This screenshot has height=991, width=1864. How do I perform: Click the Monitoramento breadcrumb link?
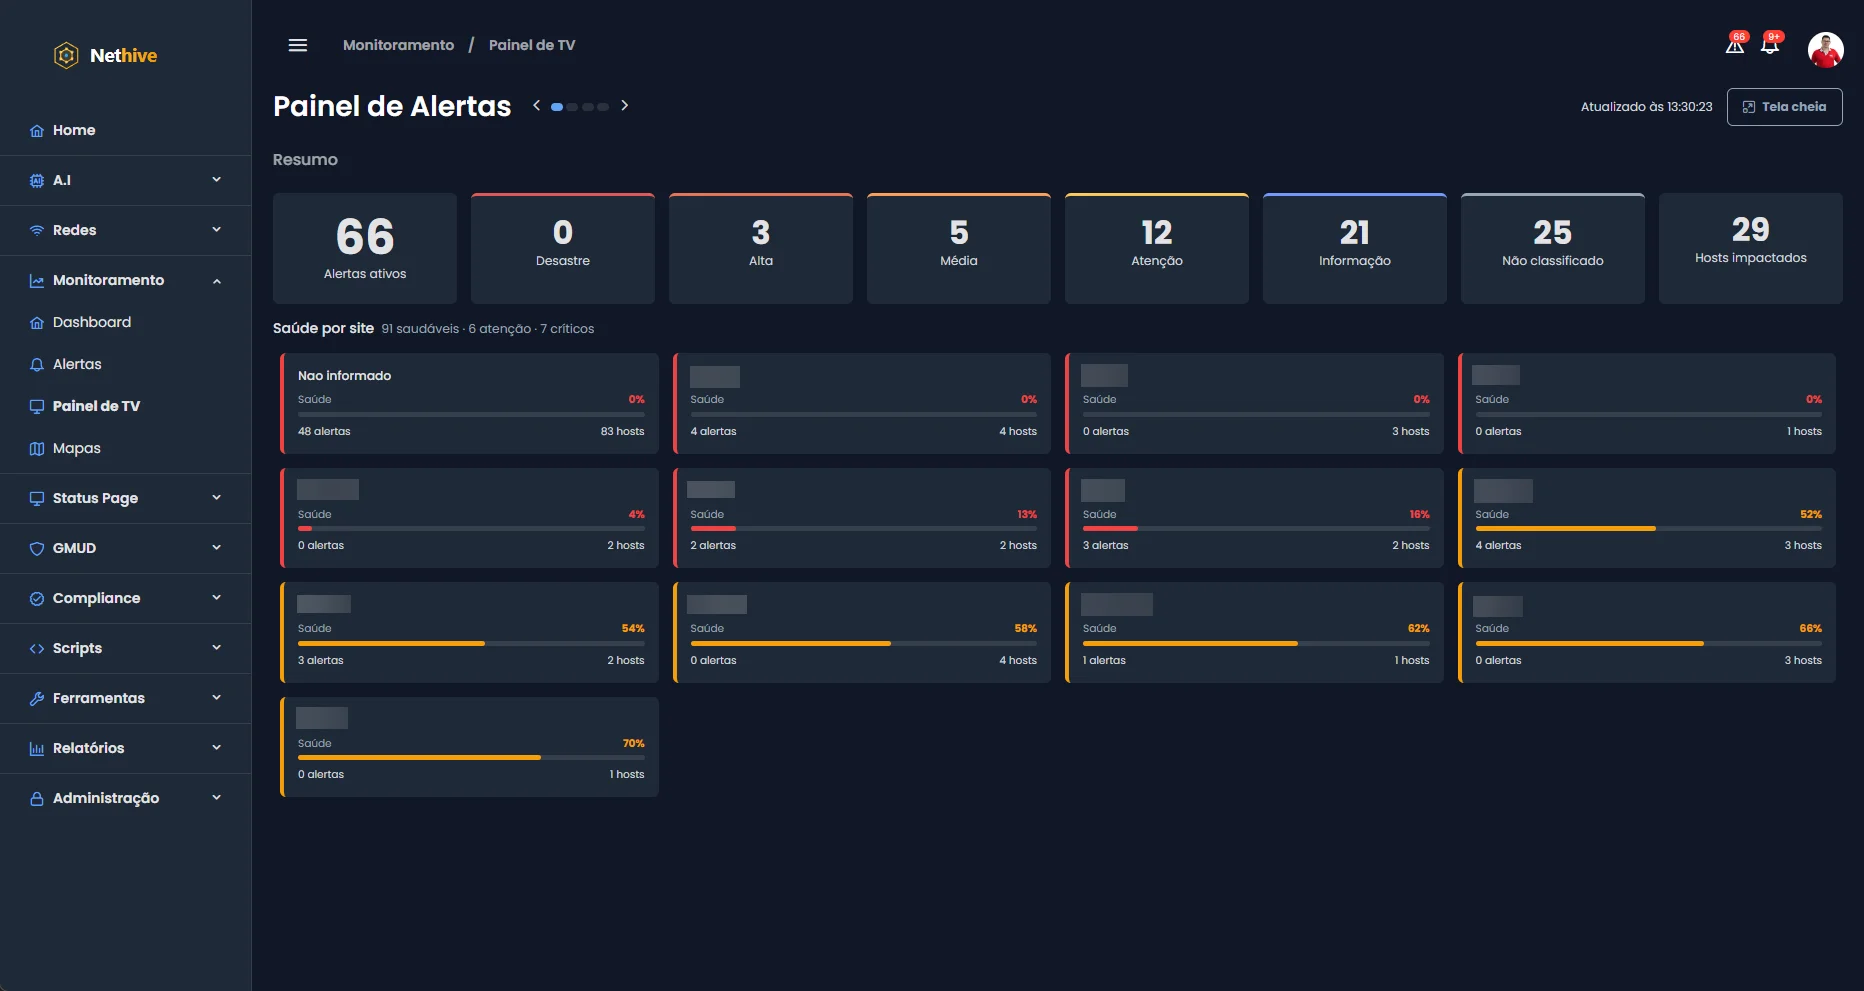point(398,45)
